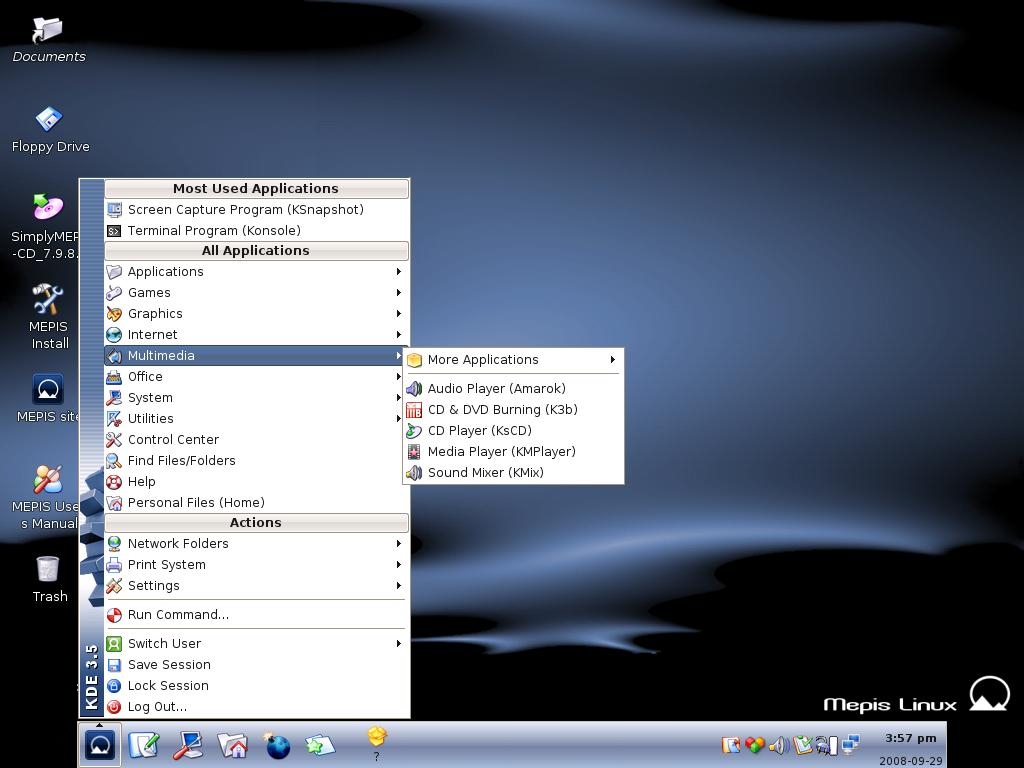Choose Log Out...
Viewport: 1024px width, 768px height.
pyautogui.click(x=257, y=707)
